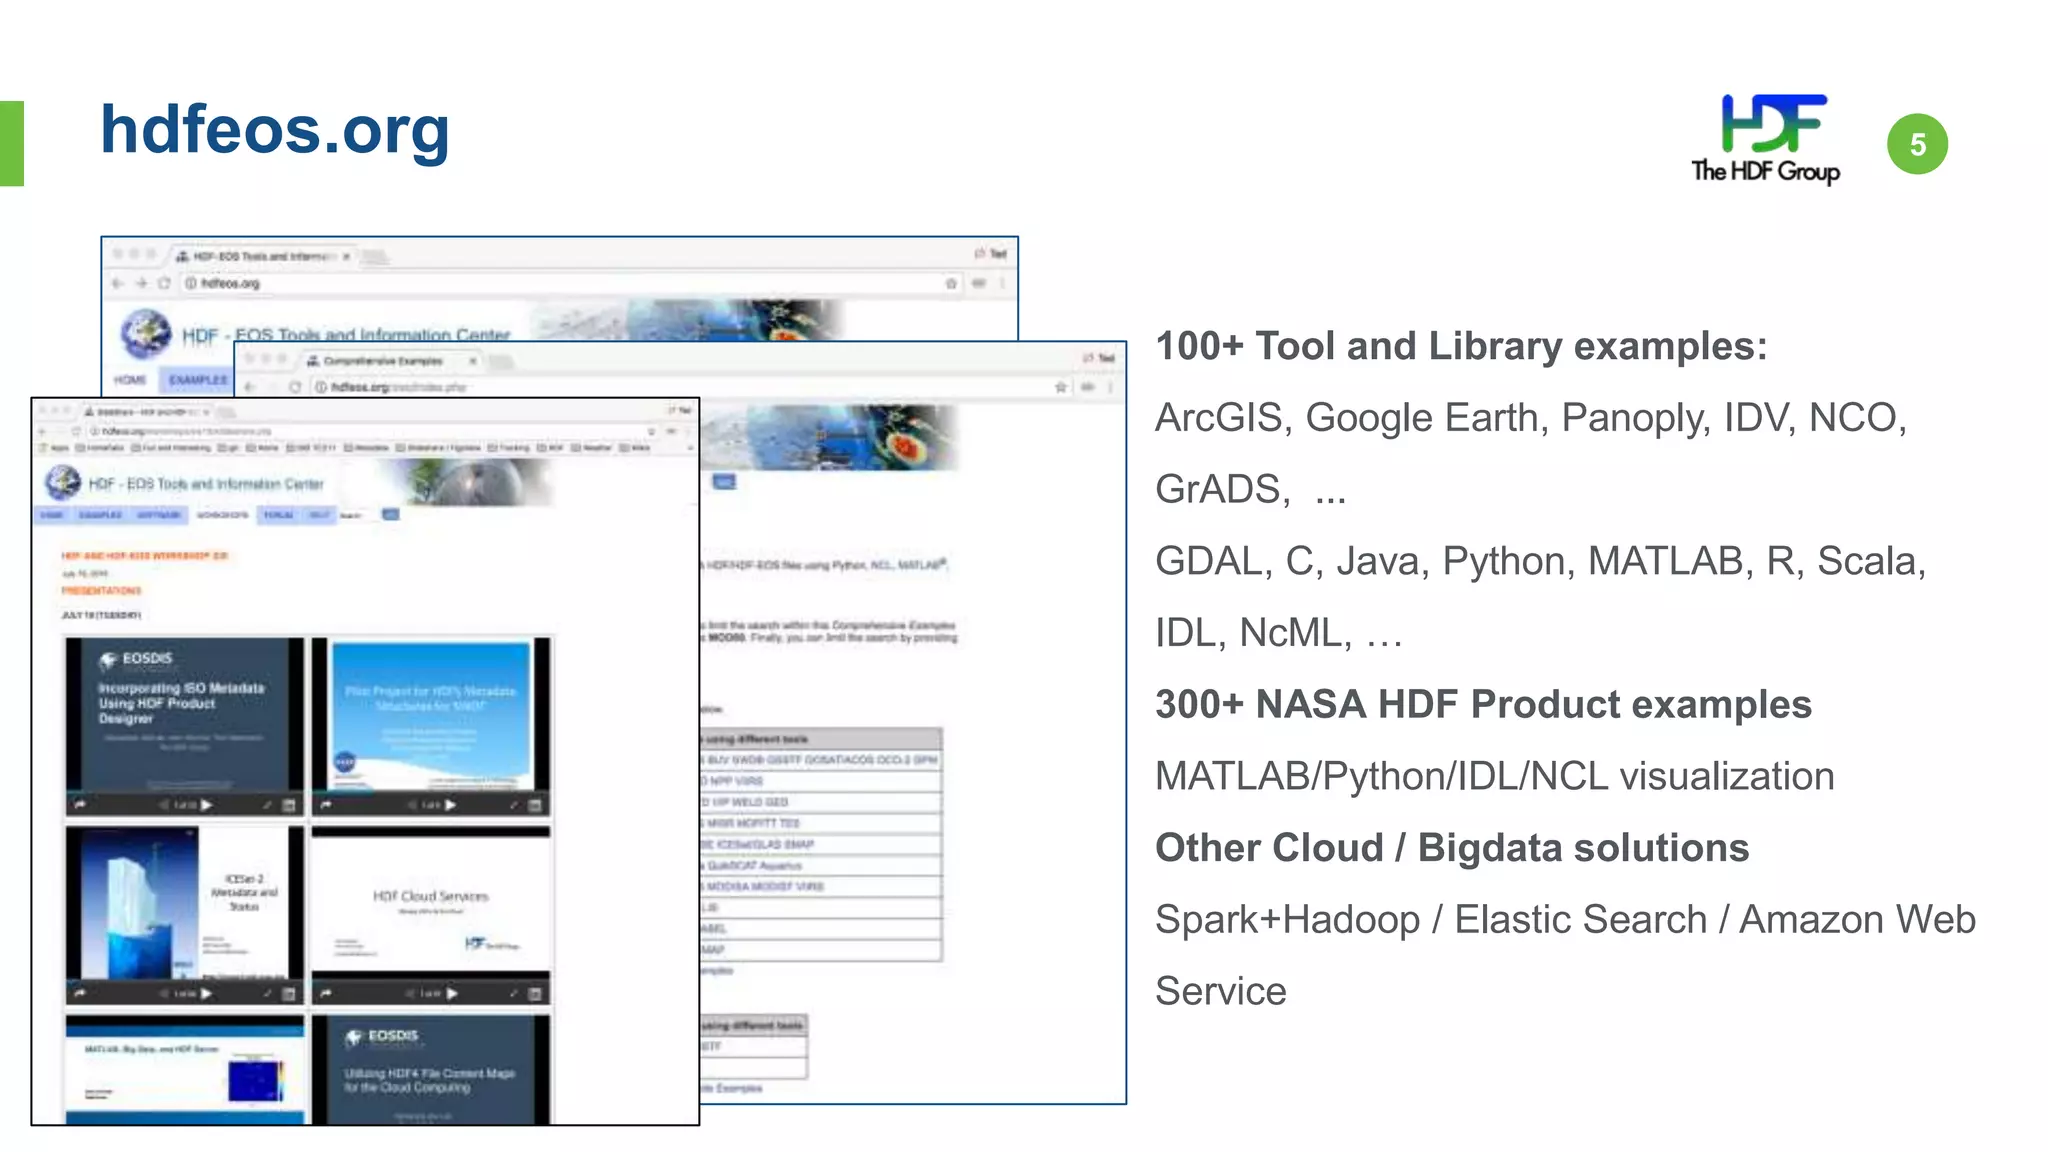Image resolution: width=2048 pixels, height=1152 pixels.
Task: Open the ICESat-2 Metadata and Status thumbnail
Action: coord(184,903)
